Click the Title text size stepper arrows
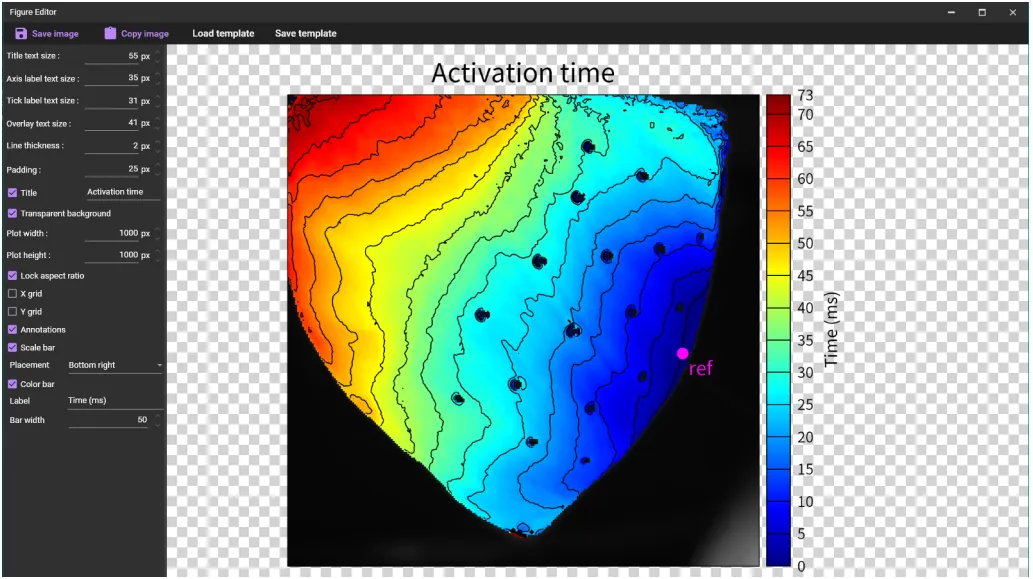1033x579 pixels. coord(157,56)
